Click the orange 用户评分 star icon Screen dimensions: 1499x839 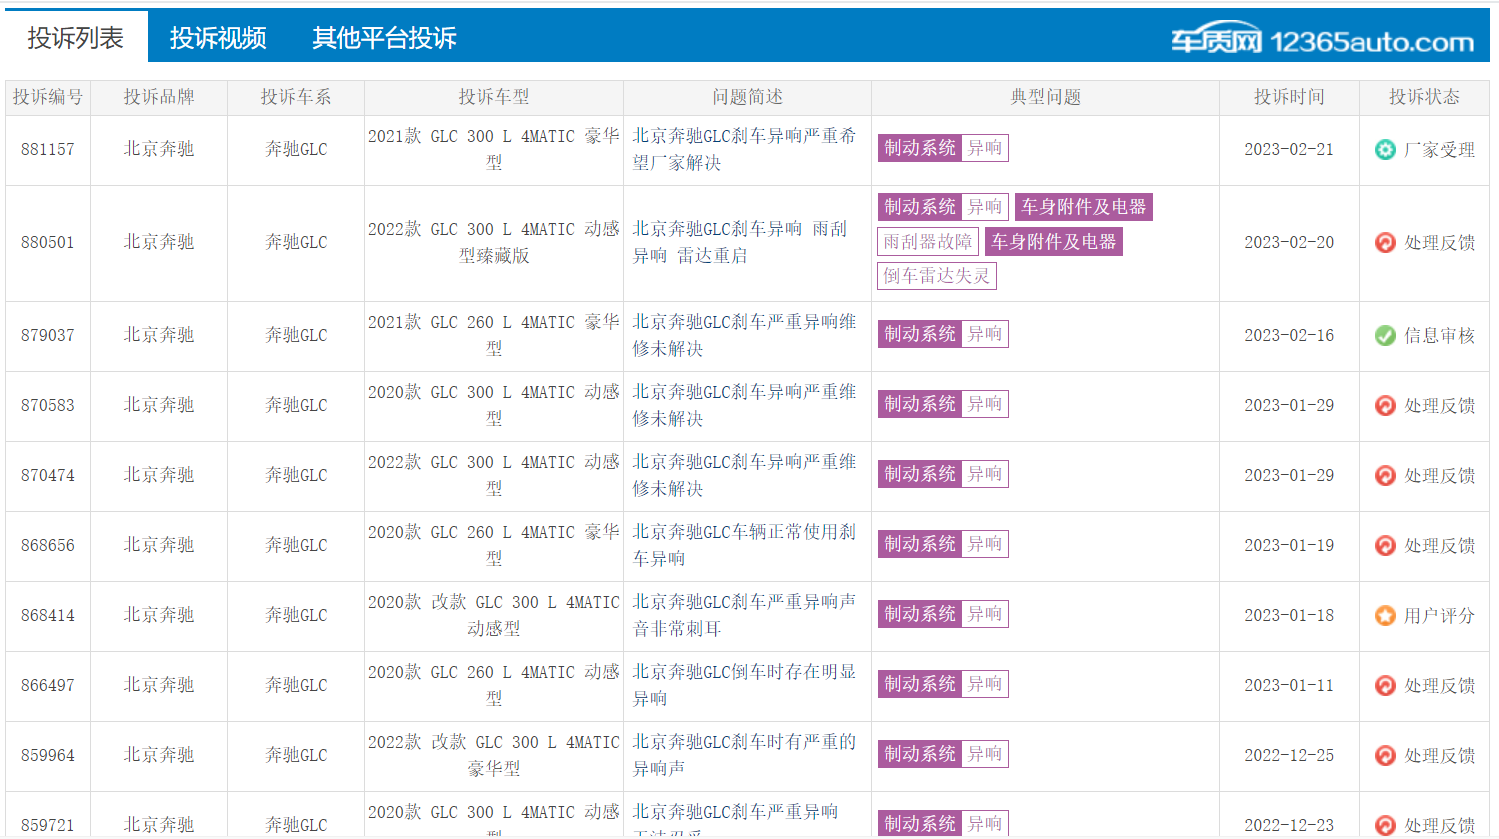(1385, 616)
